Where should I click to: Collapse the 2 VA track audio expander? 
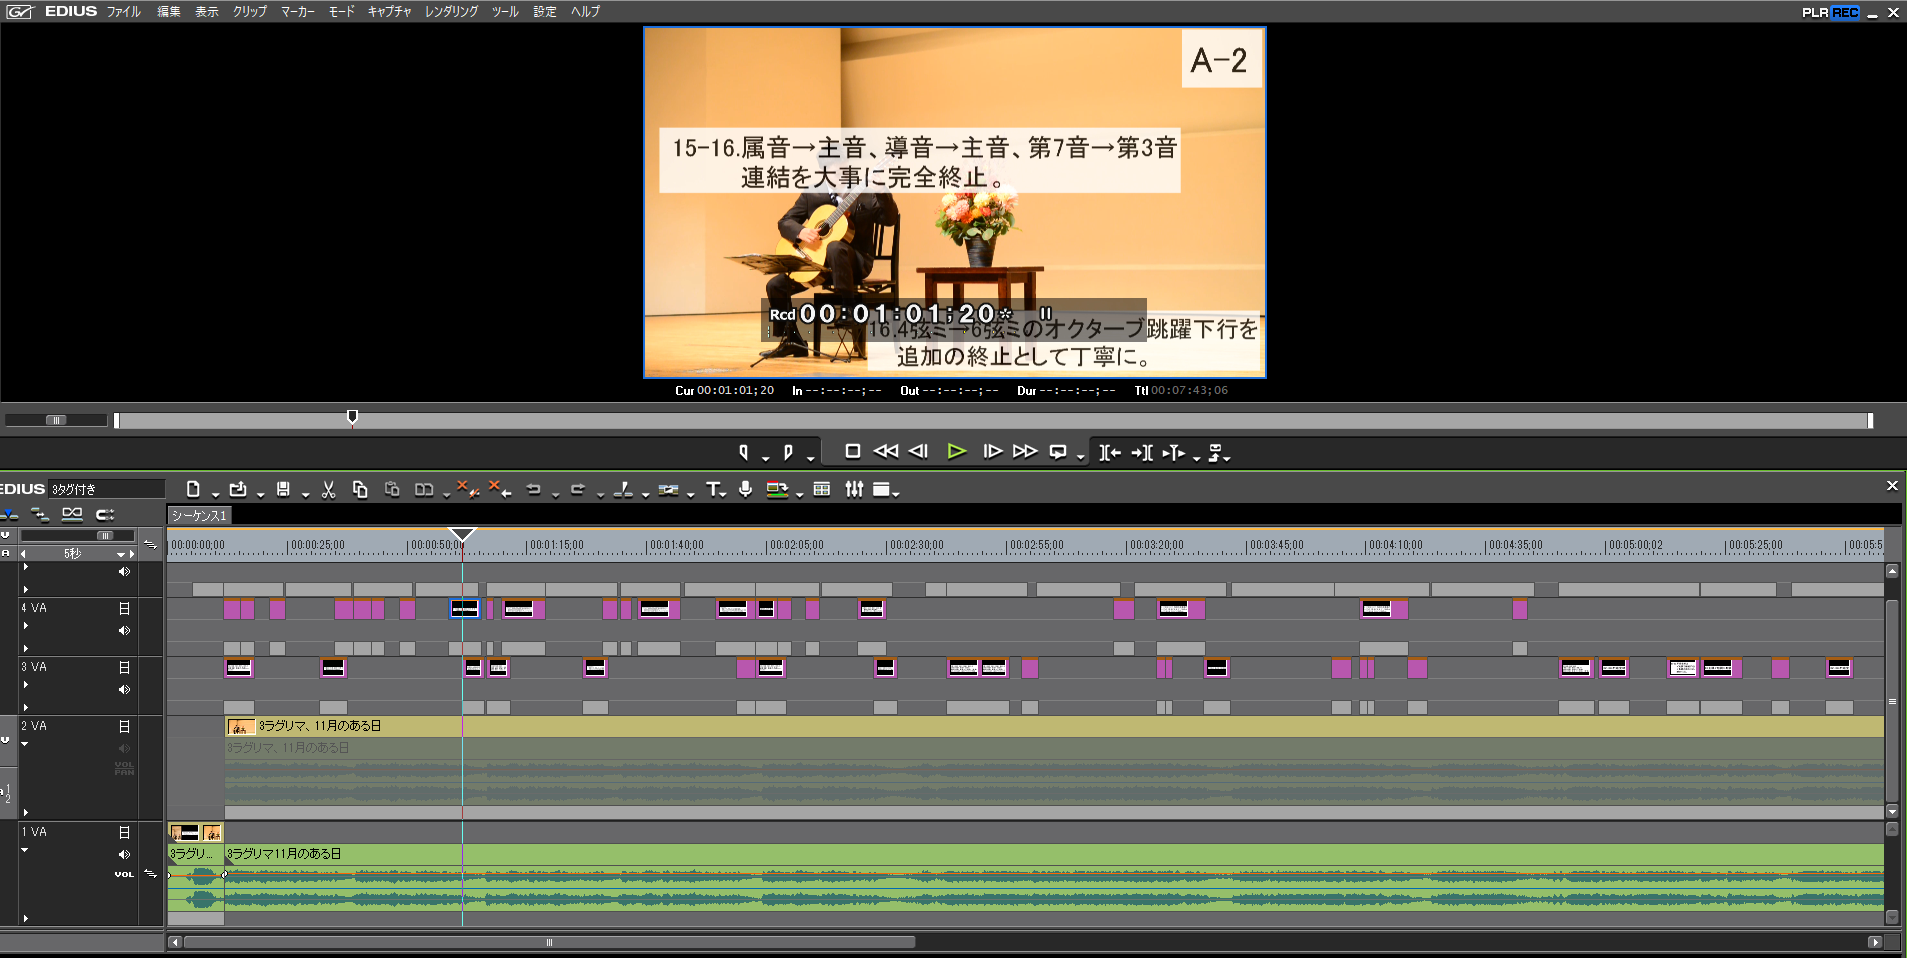click(25, 744)
